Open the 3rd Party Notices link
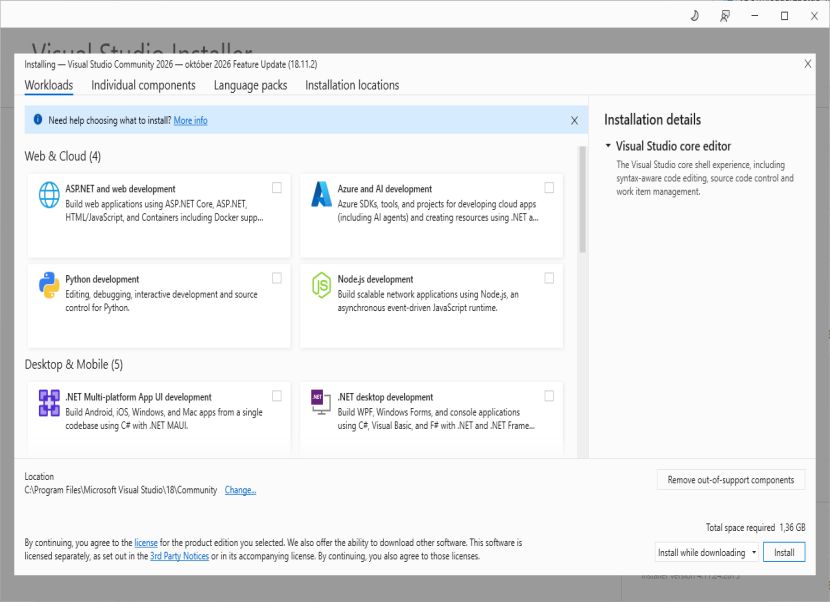 [179, 556]
